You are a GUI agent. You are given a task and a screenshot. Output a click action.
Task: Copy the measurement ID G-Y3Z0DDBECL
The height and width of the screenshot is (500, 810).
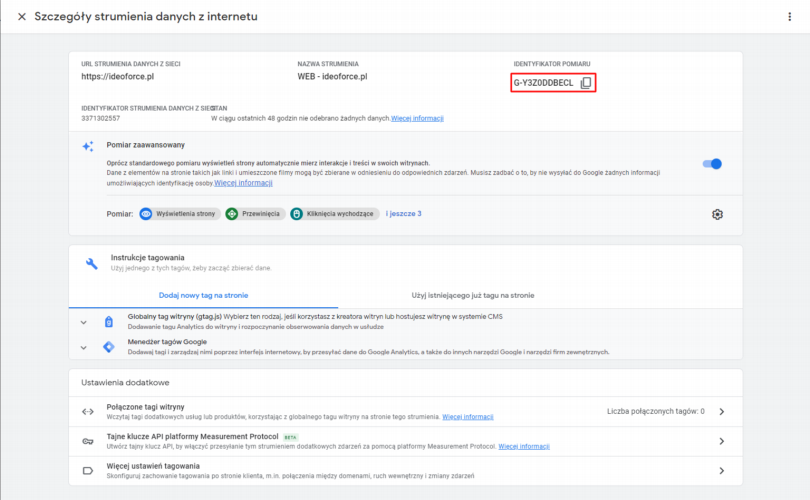(587, 83)
